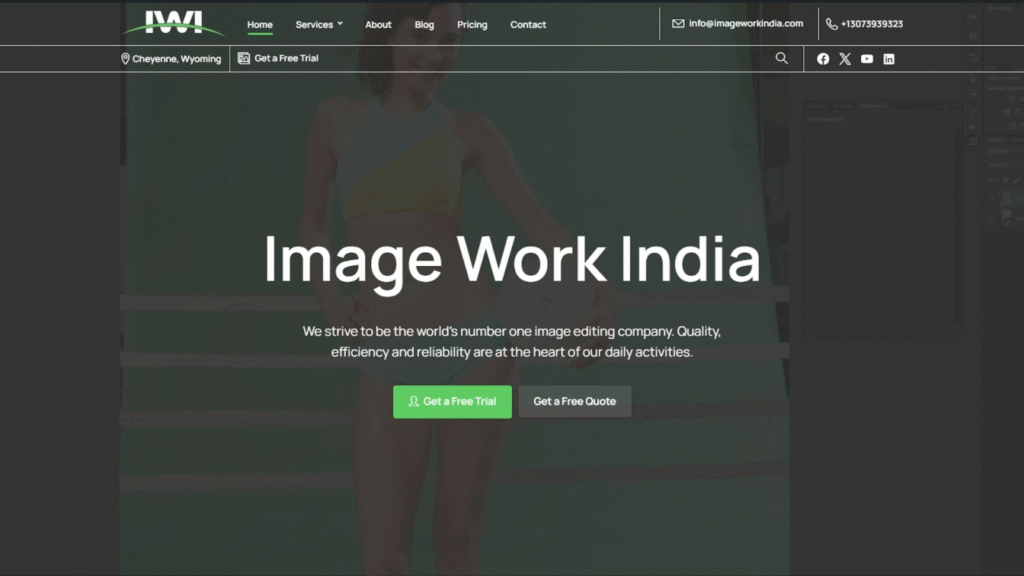Click the envelope icon beside the email

678,24
